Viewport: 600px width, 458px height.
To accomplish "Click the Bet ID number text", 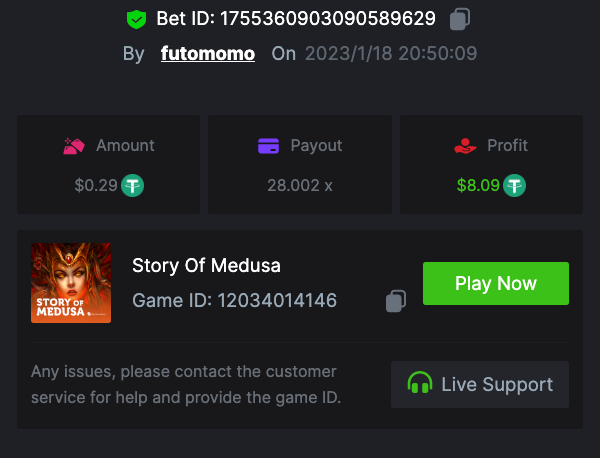I will tap(296, 18).
